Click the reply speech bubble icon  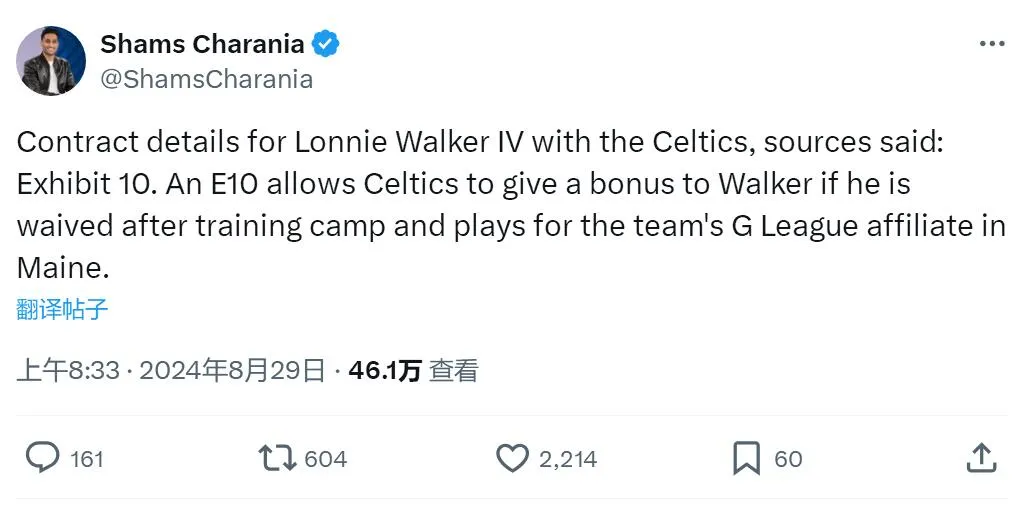point(42,458)
